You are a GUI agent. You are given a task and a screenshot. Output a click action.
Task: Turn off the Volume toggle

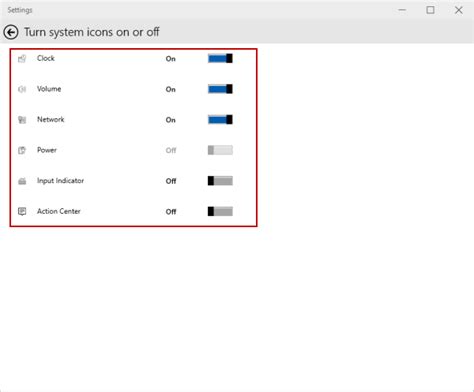tap(220, 89)
